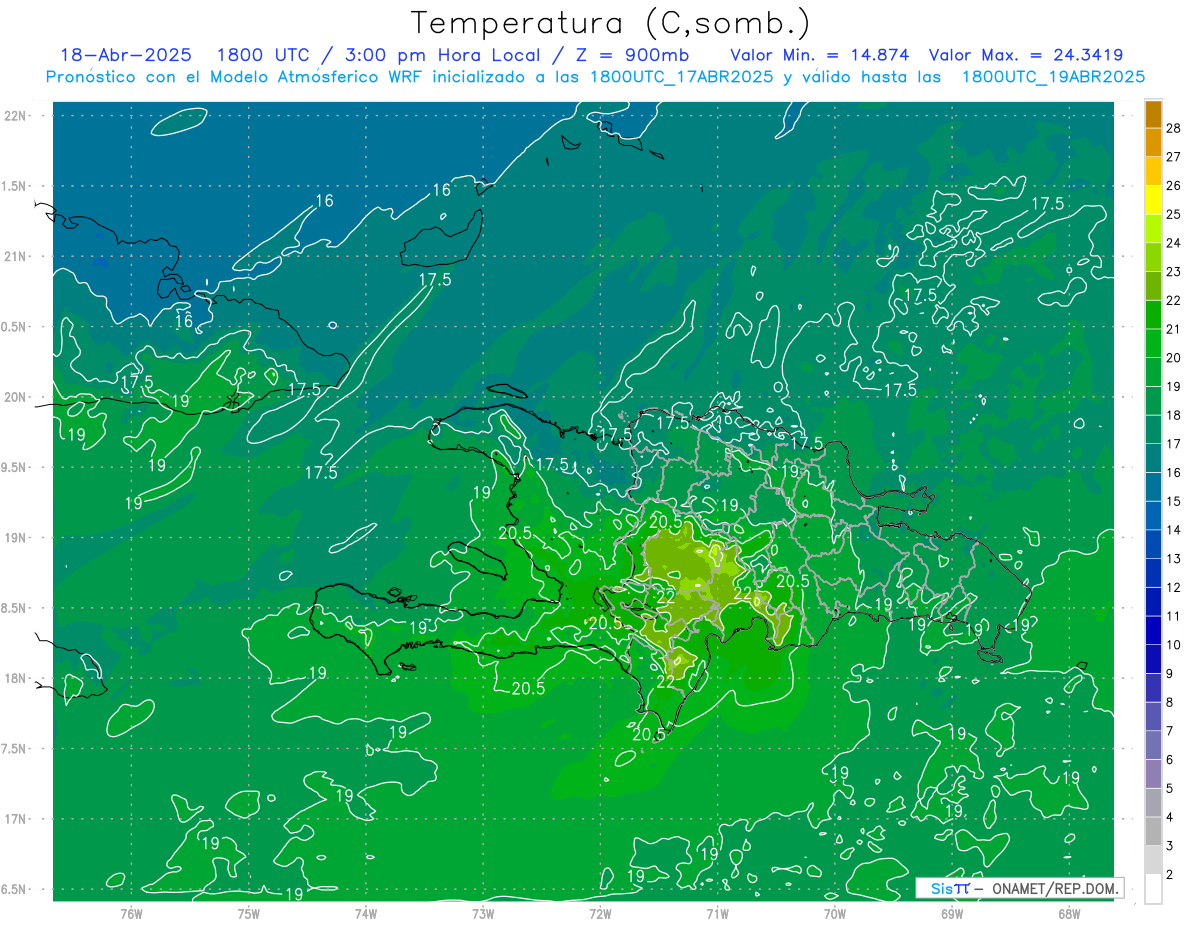
Task: Click the 'Pronóstico con el Modelo Atmosférico WRF' line
Action: (595, 76)
